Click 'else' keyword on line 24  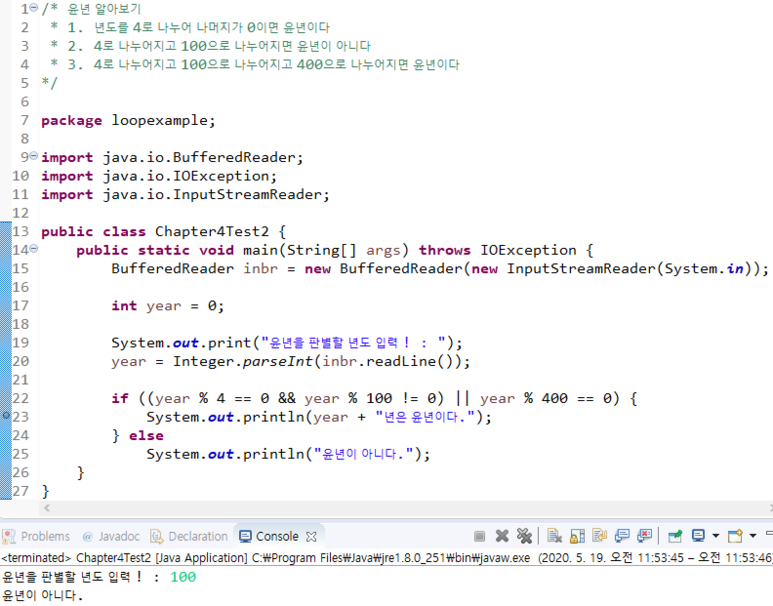(x=146, y=436)
